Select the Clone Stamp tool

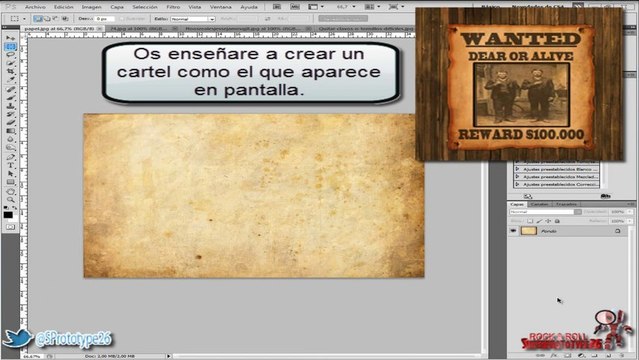point(10,106)
